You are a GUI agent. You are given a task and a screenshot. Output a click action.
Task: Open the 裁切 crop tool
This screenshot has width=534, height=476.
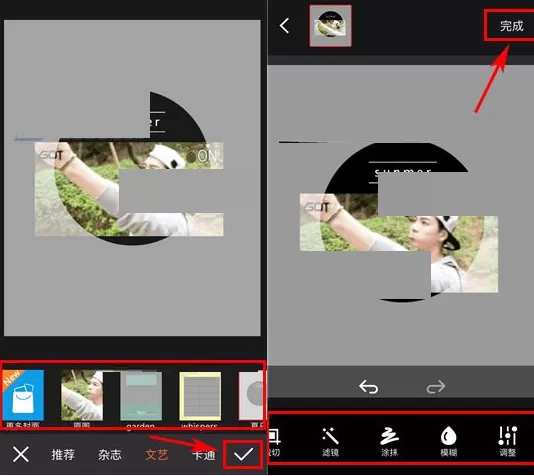click(274, 442)
